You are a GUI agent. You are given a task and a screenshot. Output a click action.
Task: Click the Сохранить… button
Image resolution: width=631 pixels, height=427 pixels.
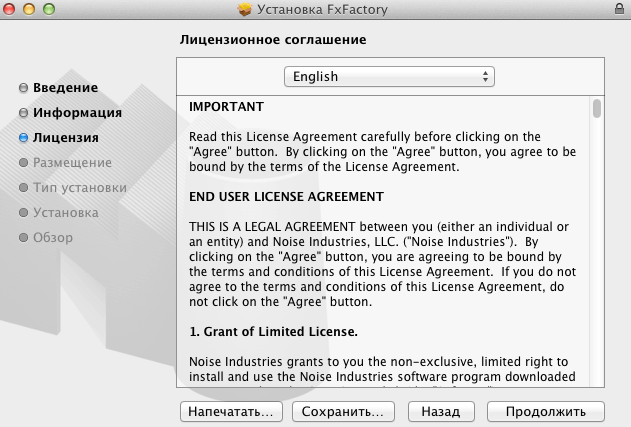343,411
